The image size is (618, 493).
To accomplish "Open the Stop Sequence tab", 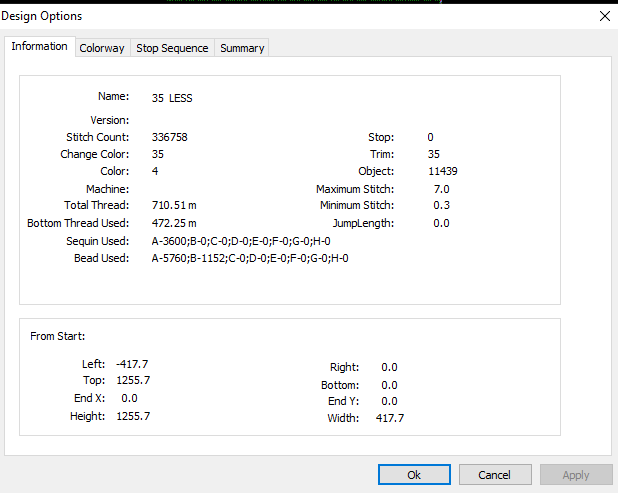I will tap(172, 48).
